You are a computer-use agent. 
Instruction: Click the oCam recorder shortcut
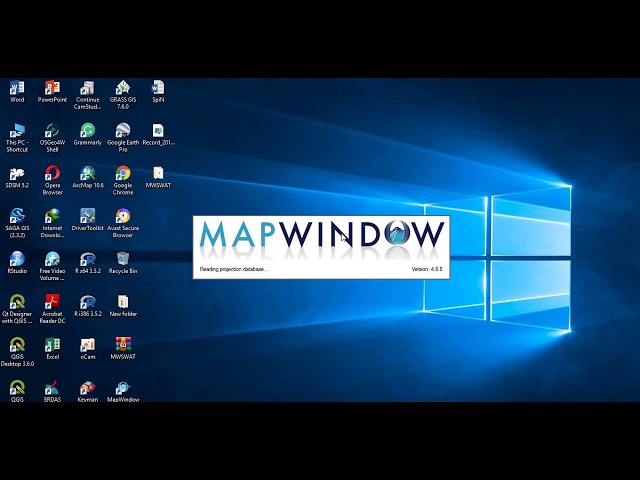tap(87, 349)
